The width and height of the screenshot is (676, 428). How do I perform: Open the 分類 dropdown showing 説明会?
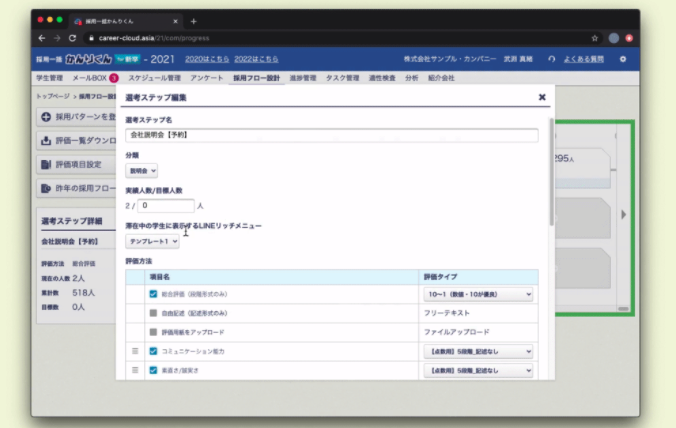(x=141, y=171)
